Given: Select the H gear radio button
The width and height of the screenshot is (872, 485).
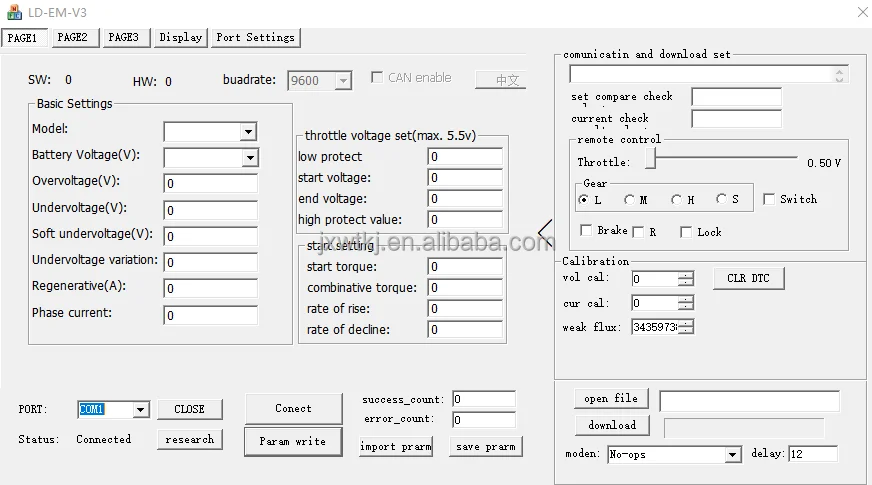Looking at the screenshot, I should [x=676, y=199].
